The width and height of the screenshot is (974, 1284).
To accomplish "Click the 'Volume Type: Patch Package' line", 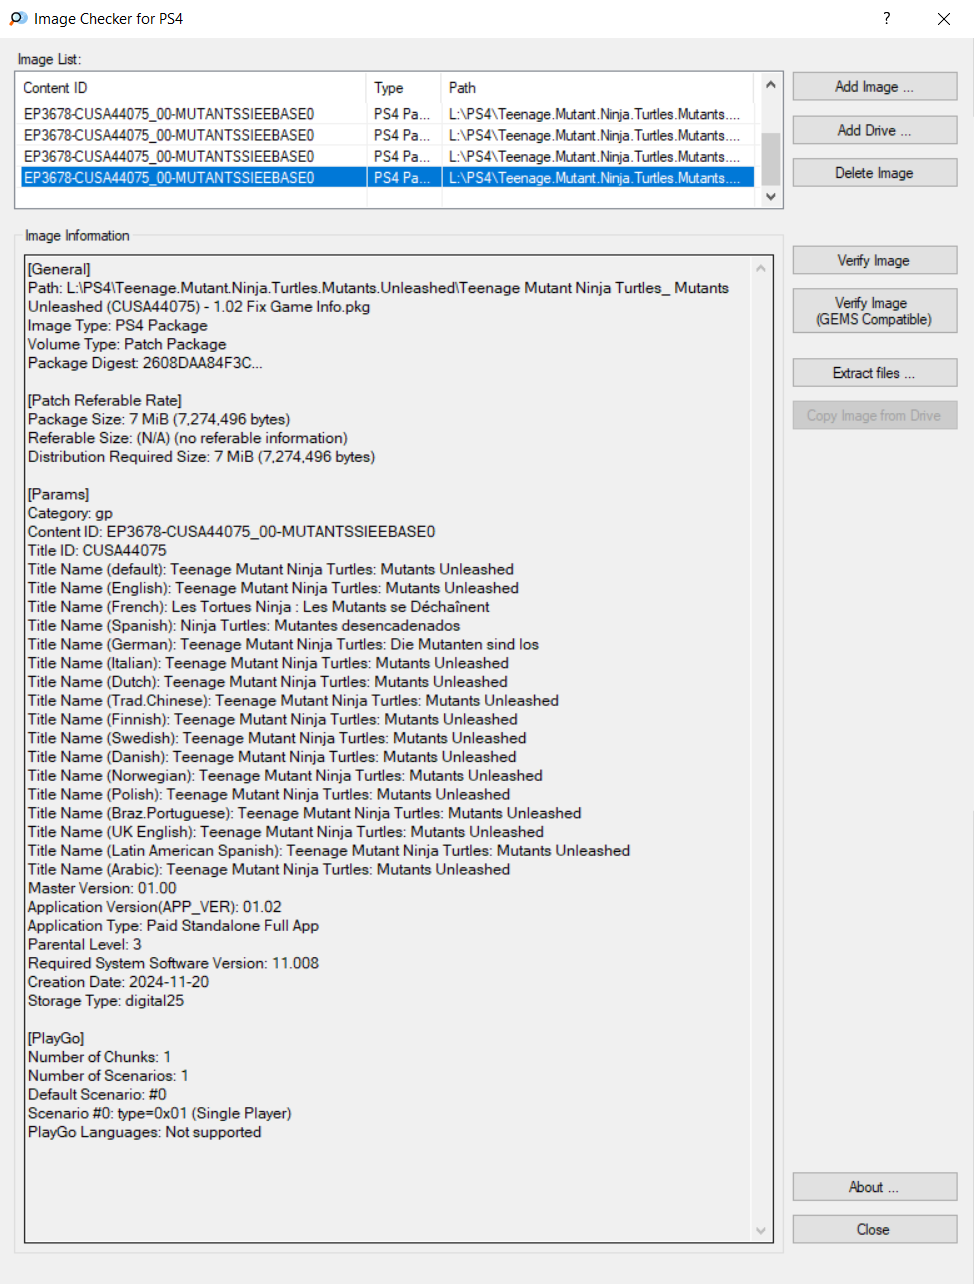I will coord(127,344).
